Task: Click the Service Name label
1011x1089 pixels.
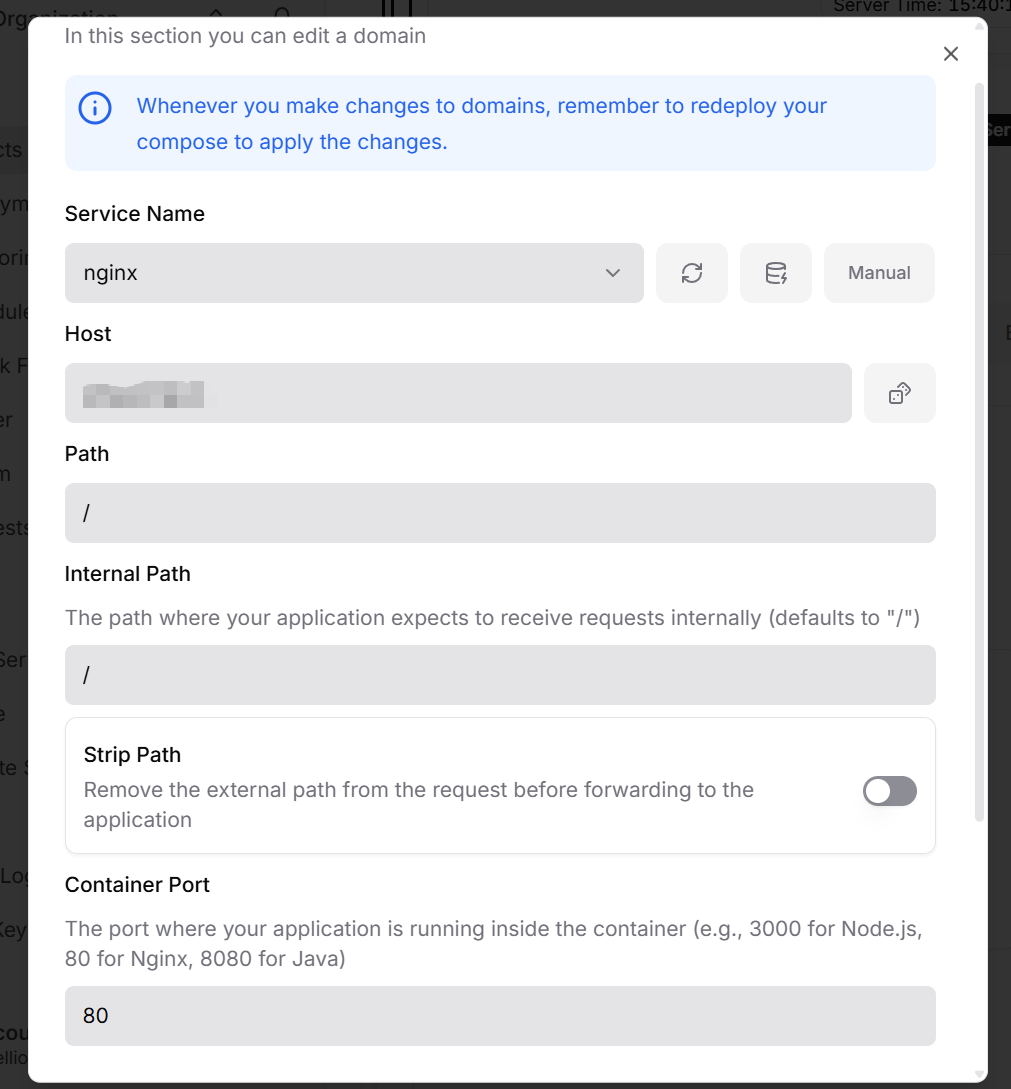Action: point(135,214)
